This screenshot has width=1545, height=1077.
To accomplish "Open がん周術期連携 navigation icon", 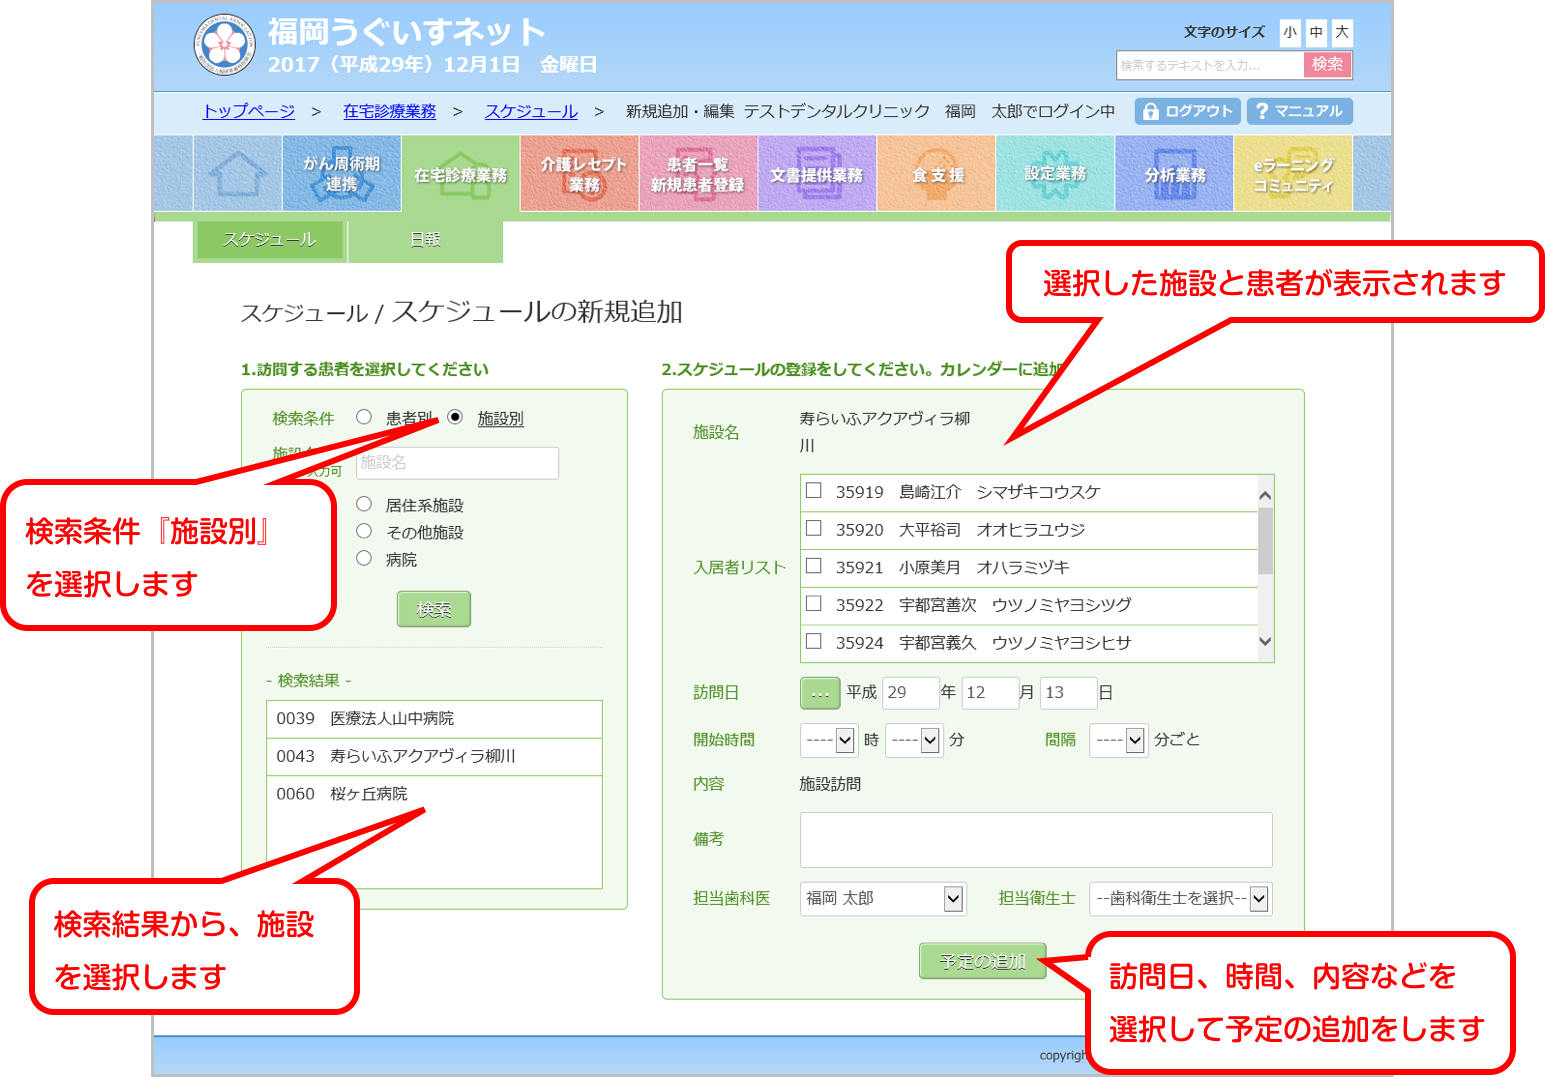I will tap(342, 174).
